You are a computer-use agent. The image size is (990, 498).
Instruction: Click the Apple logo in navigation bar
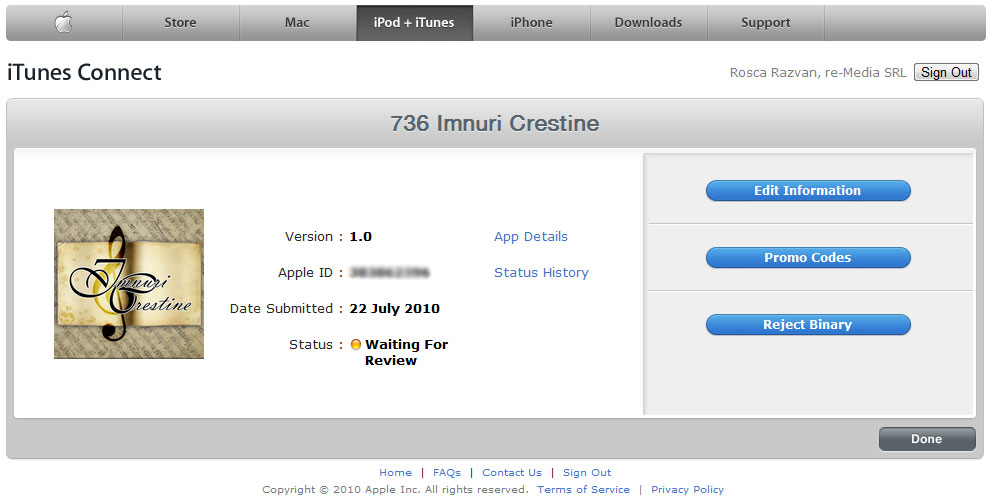(64, 23)
